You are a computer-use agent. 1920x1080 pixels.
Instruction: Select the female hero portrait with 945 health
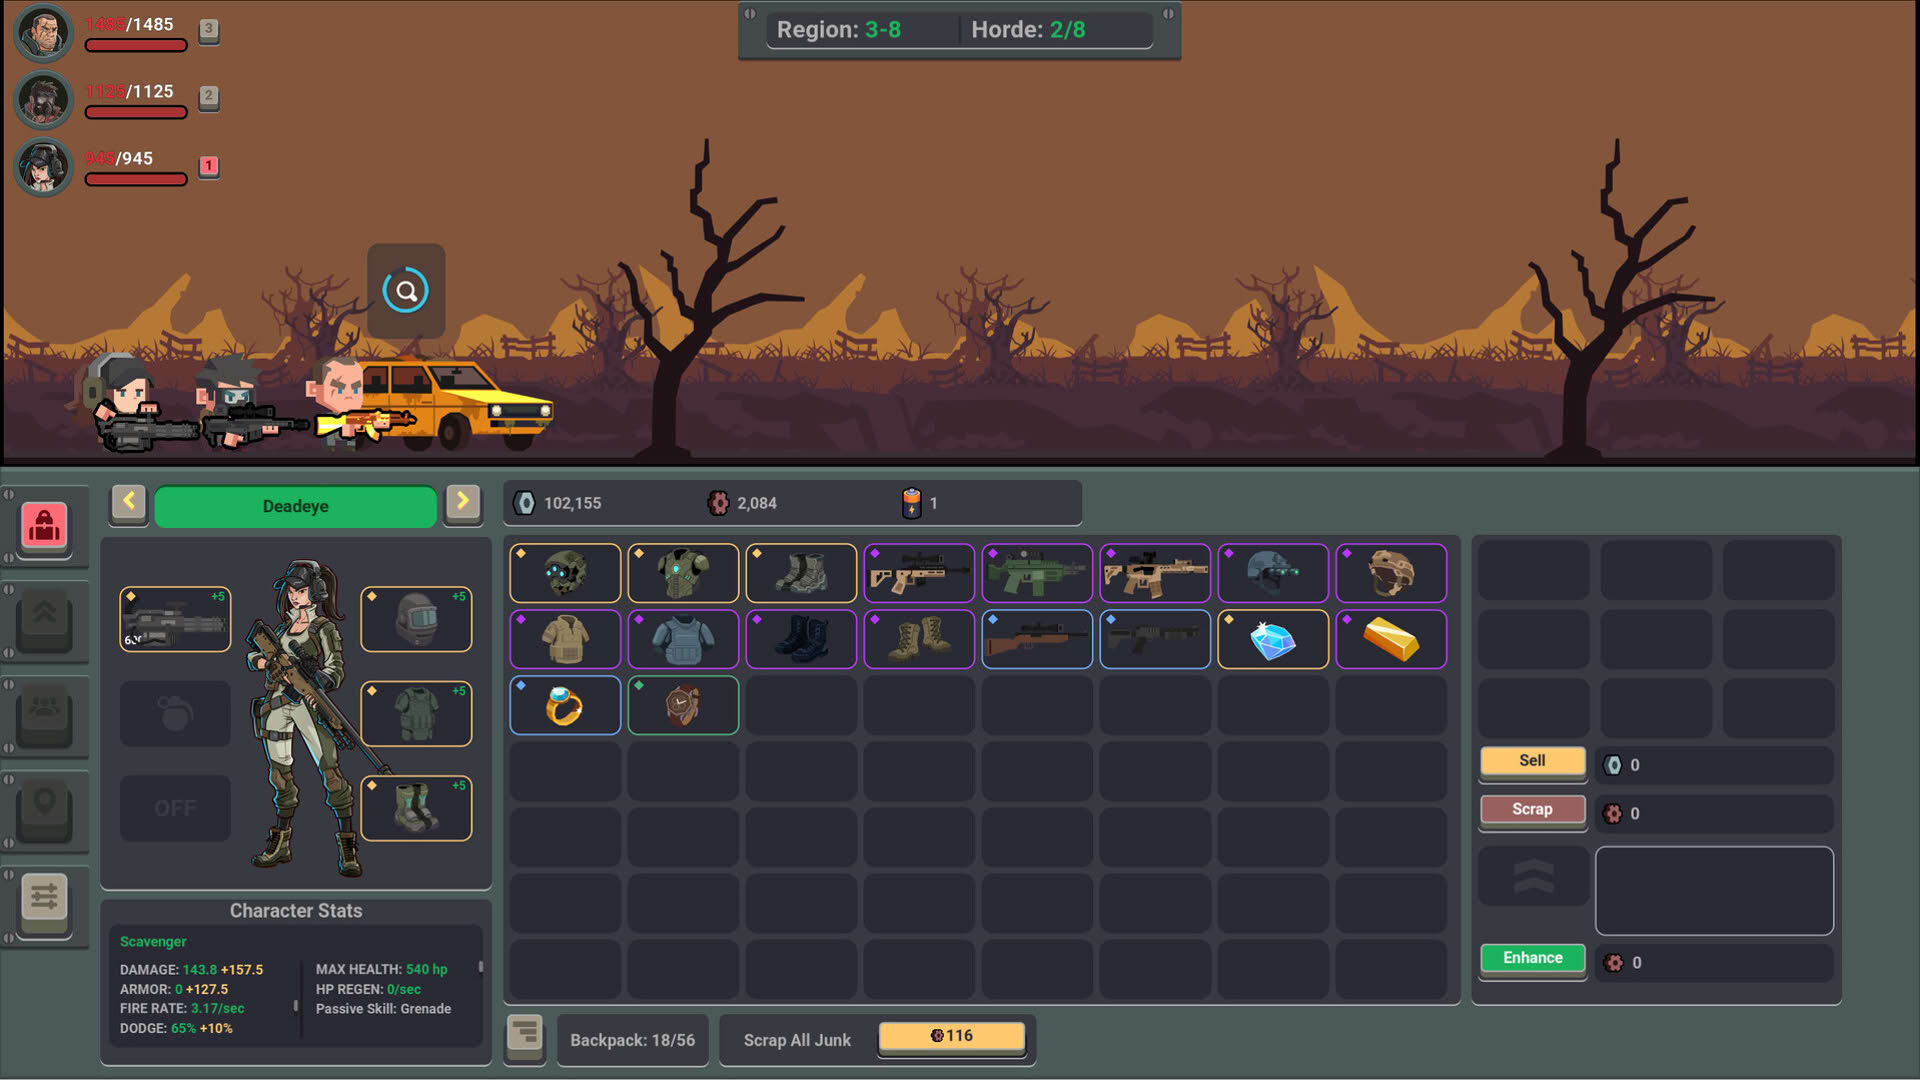44,167
